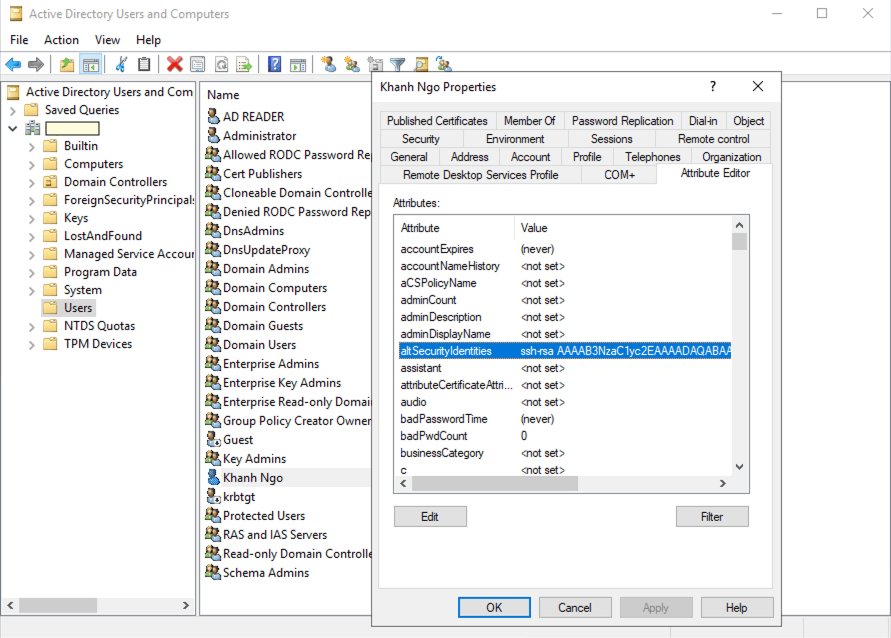The width and height of the screenshot is (891, 638).
Task: Expand the LostAndFound container
Action: click(x=32, y=237)
